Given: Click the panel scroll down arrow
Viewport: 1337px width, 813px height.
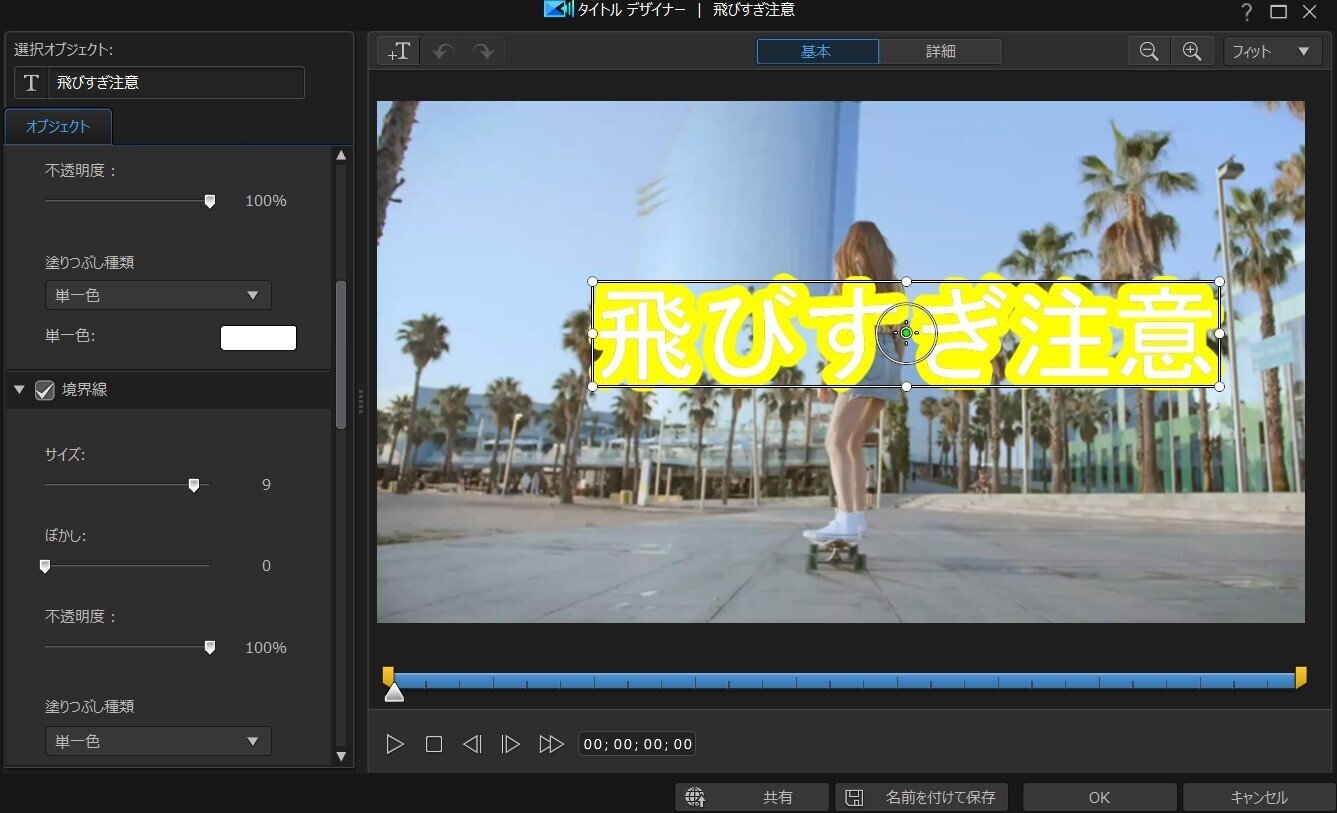Looking at the screenshot, I should point(341,757).
